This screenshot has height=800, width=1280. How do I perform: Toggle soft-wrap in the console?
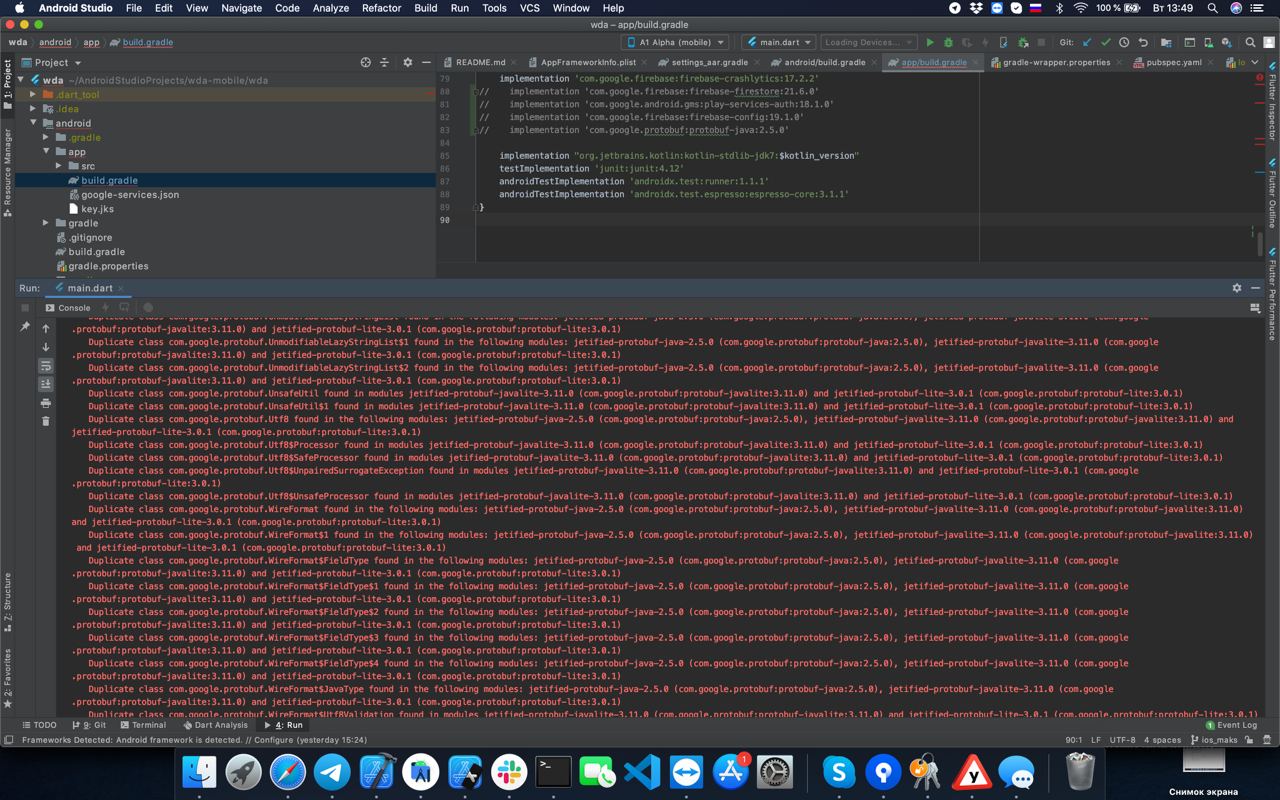point(46,366)
